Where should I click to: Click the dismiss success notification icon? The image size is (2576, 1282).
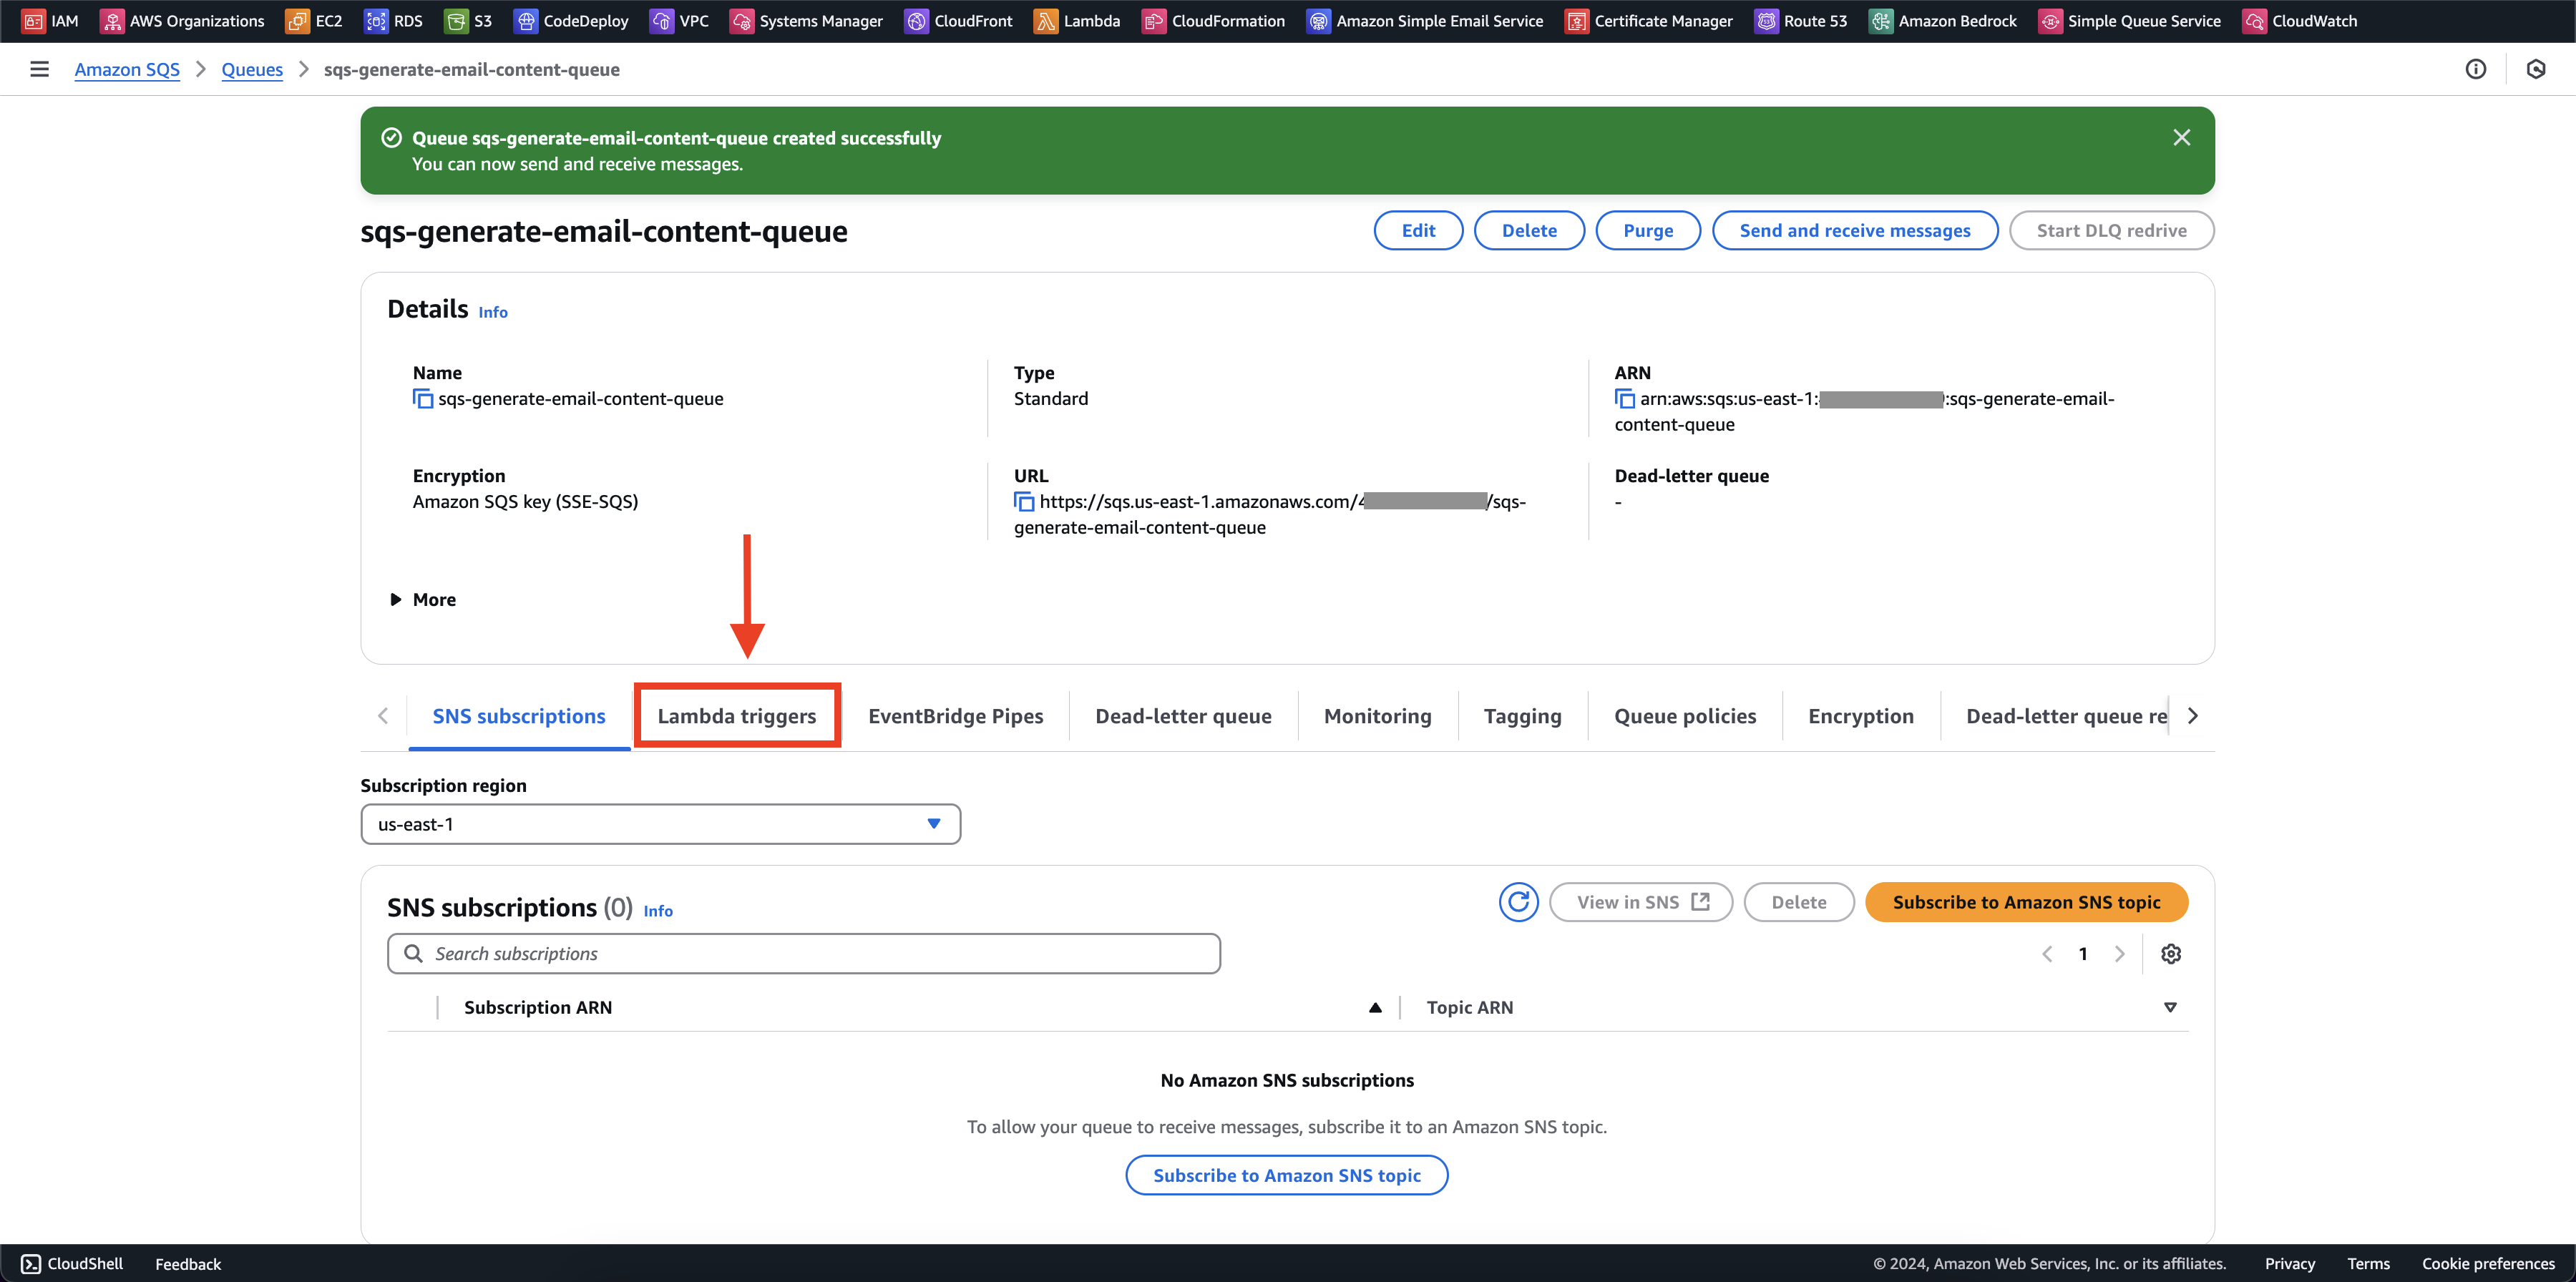2182,138
